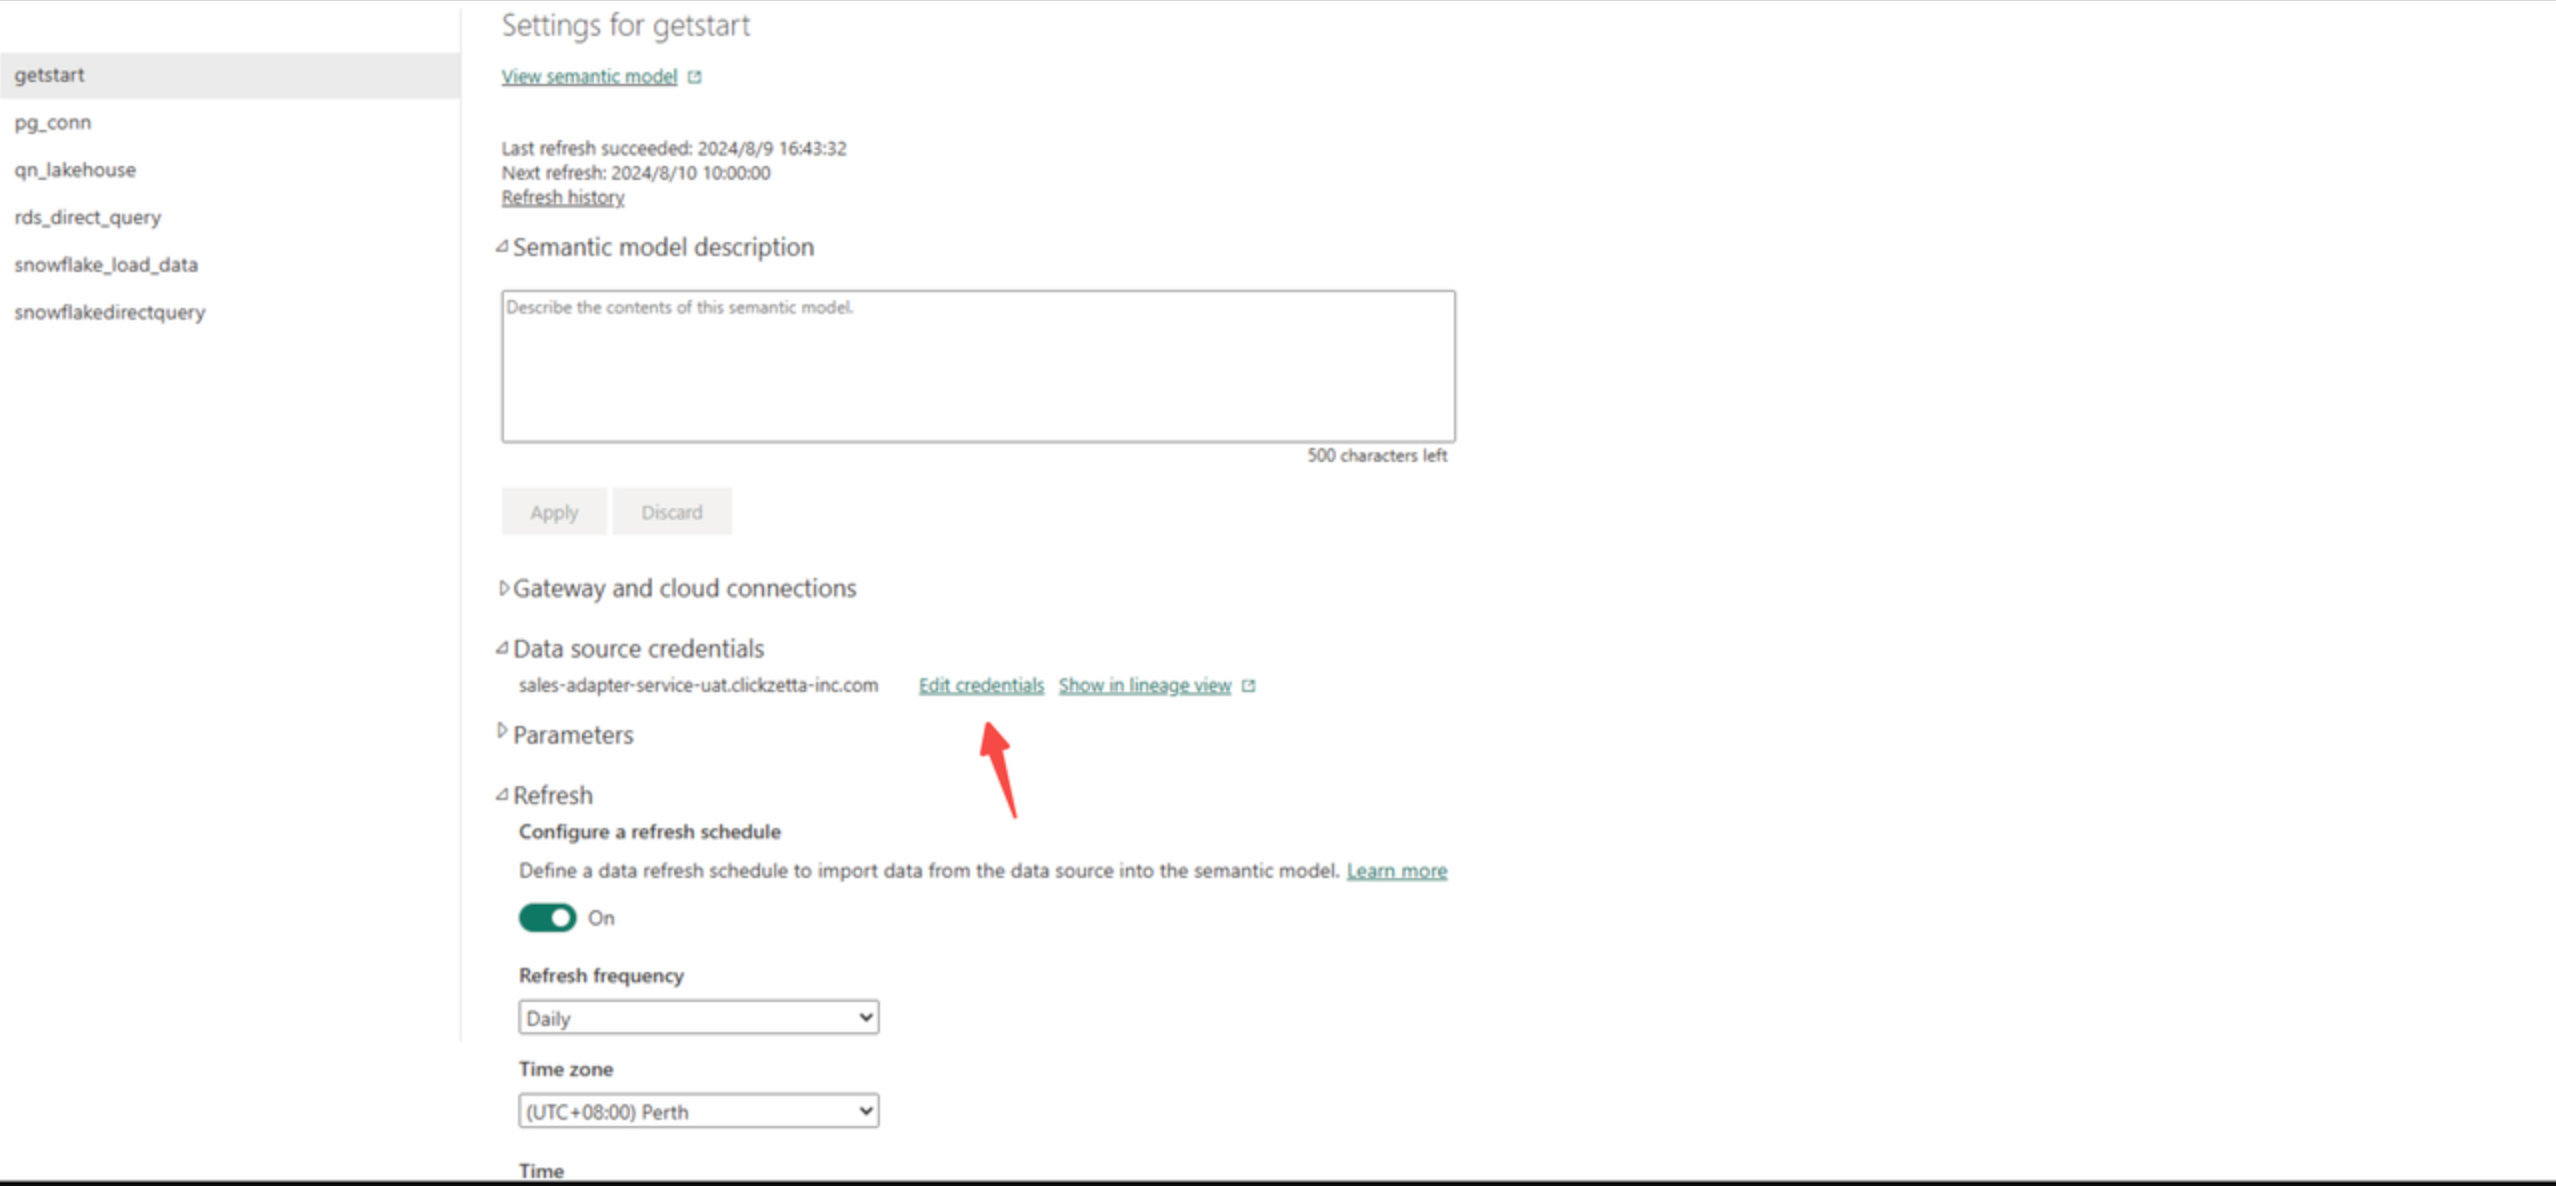The image size is (2556, 1186).
Task: Open rds_direct_query settings from list
Action: tap(88, 217)
